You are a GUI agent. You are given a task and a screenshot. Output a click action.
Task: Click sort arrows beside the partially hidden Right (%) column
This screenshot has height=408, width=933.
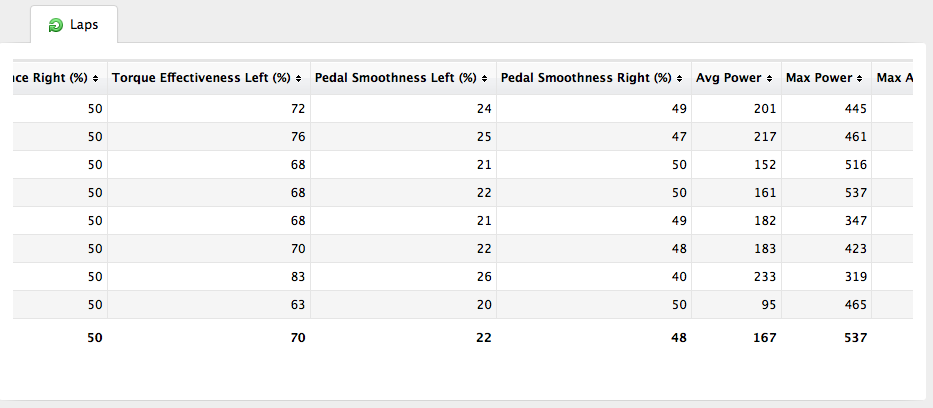point(96,78)
